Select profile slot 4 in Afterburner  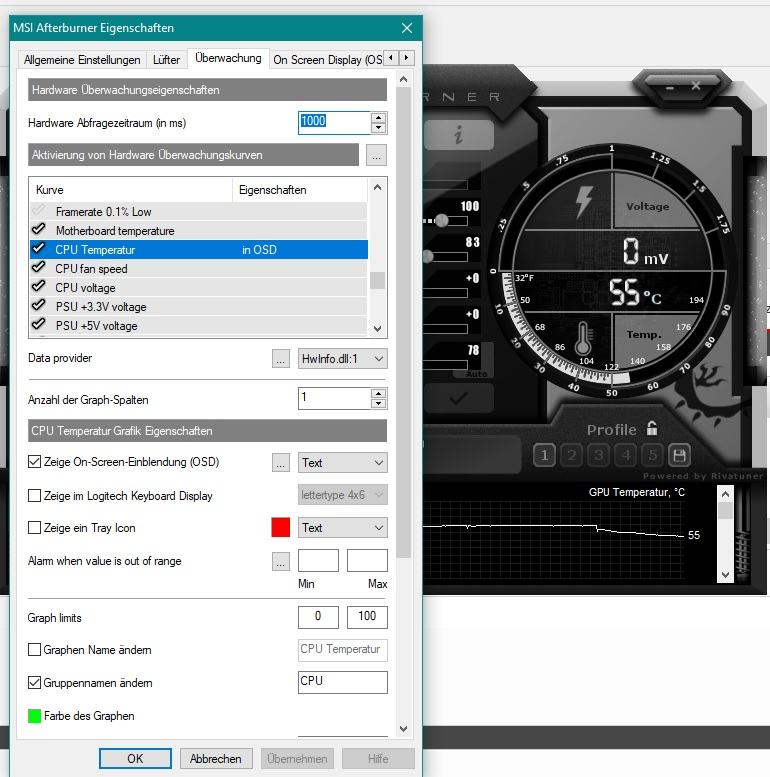pyautogui.click(x=626, y=455)
